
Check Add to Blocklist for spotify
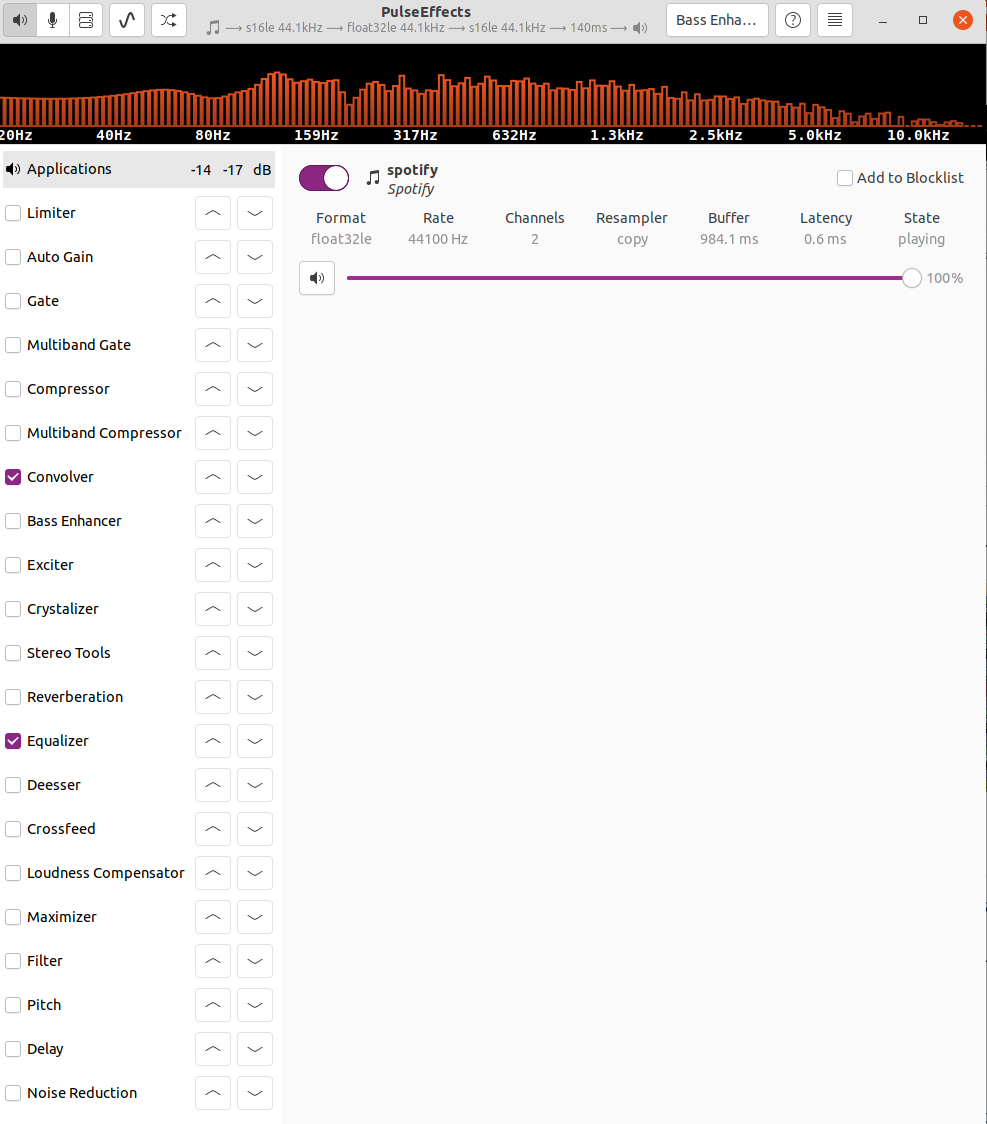844,177
